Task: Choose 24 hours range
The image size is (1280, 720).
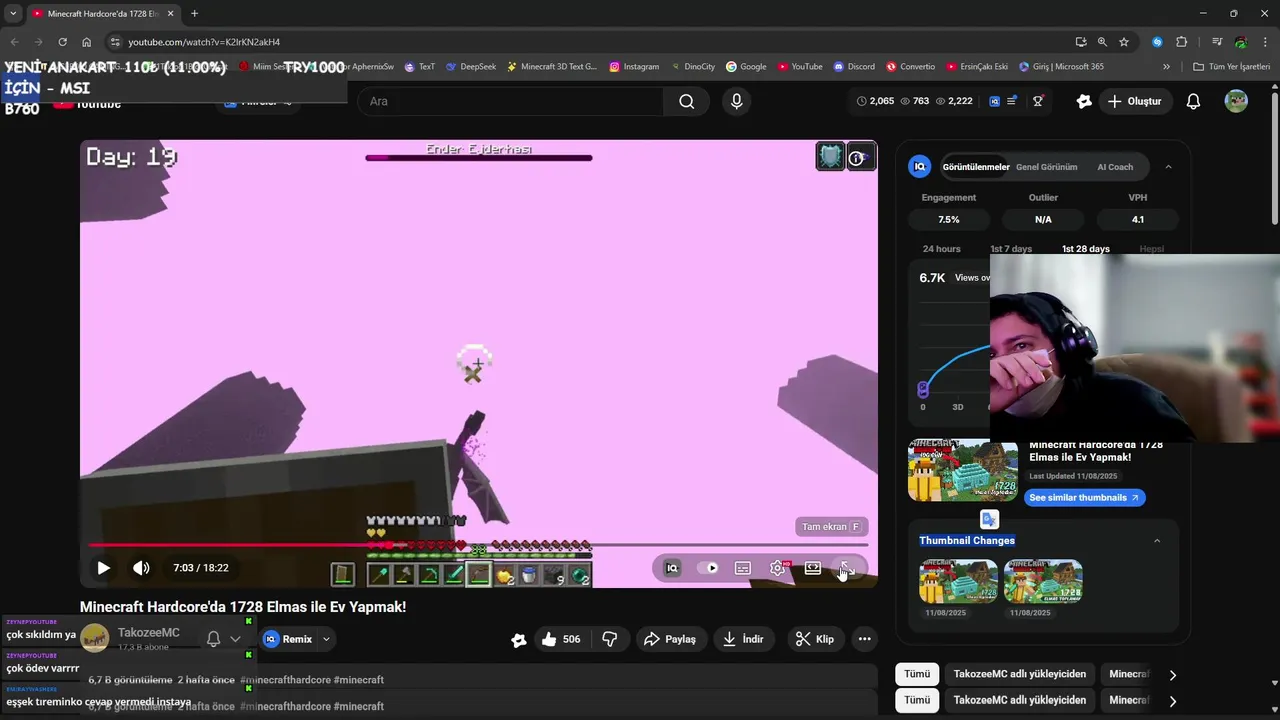Action: [941, 249]
